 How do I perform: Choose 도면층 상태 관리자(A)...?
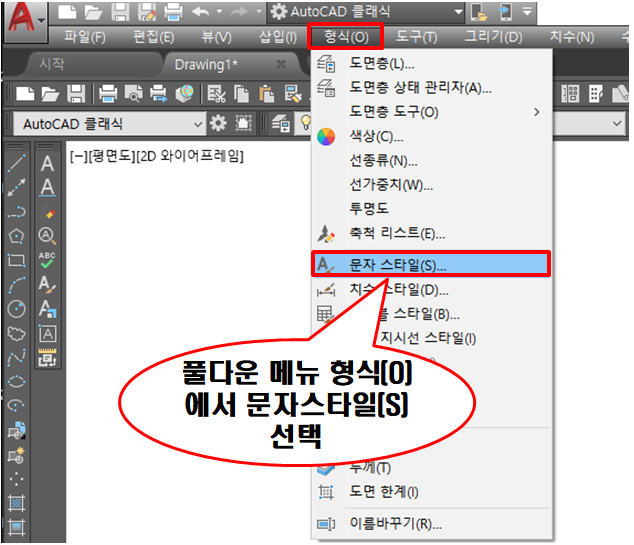[x=432, y=87]
